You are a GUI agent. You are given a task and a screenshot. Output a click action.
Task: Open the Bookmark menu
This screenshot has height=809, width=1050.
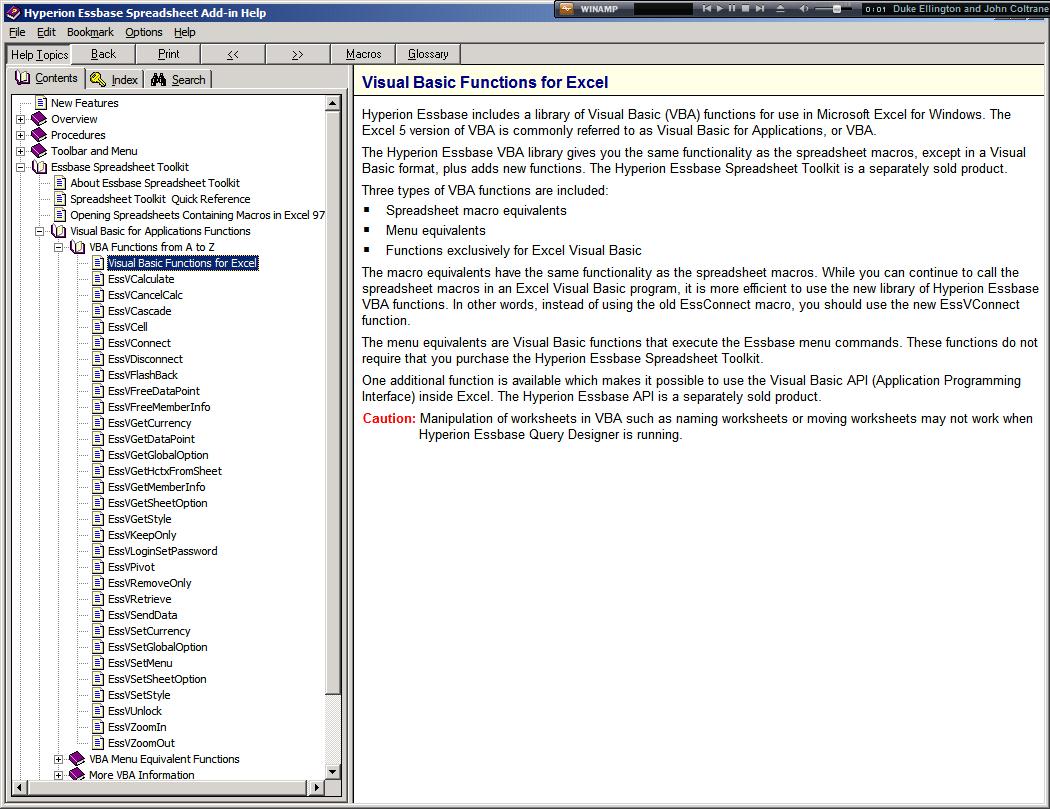point(89,32)
